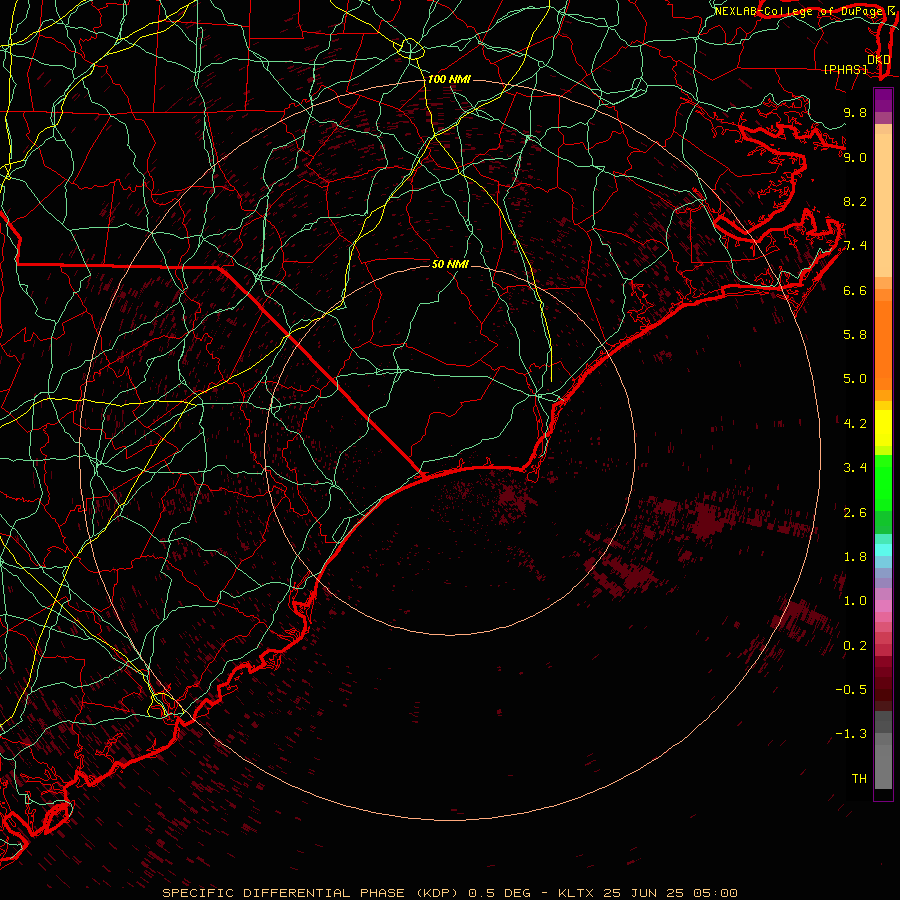Image resolution: width=900 pixels, height=900 pixels.
Task: Click the 2.6 value on the color scale
Action: coord(855,513)
